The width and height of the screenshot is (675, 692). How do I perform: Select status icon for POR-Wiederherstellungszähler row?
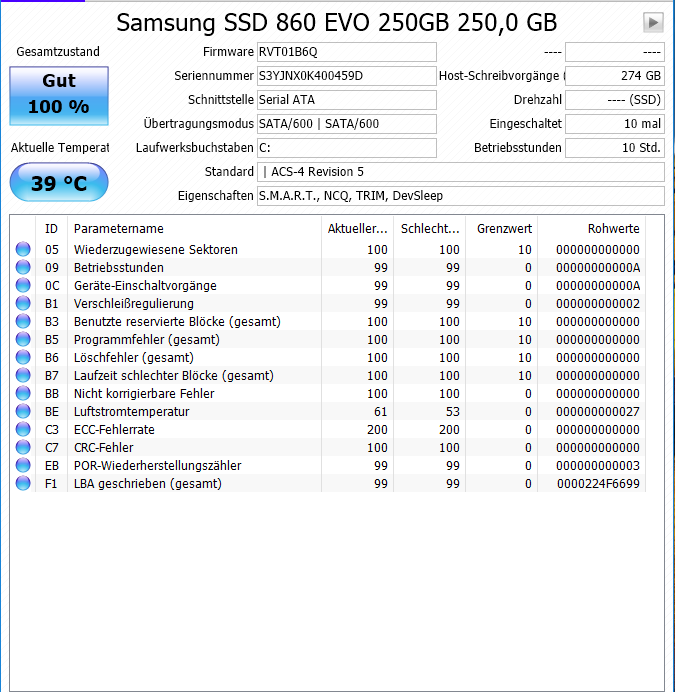click(x=23, y=466)
